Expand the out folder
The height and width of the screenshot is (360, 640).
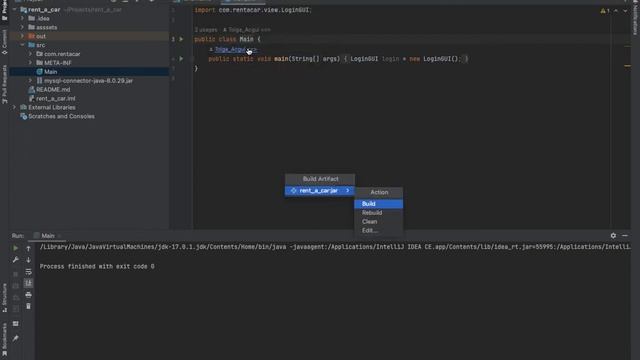22,36
